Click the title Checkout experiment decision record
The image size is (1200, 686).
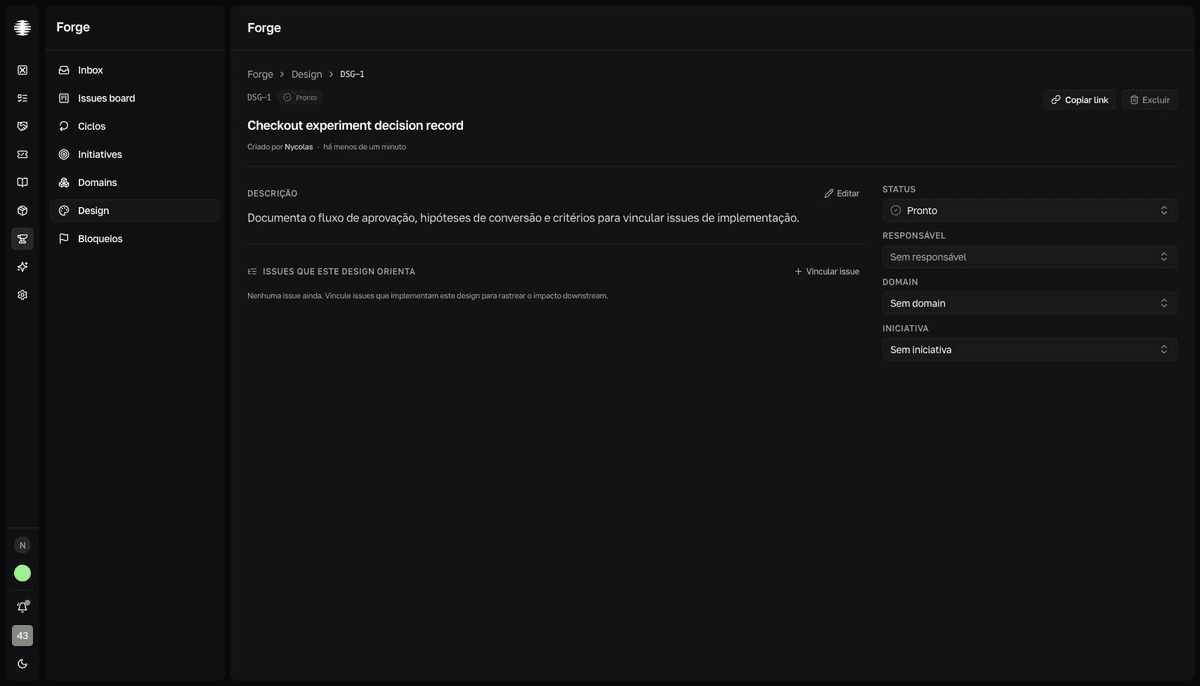point(355,125)
